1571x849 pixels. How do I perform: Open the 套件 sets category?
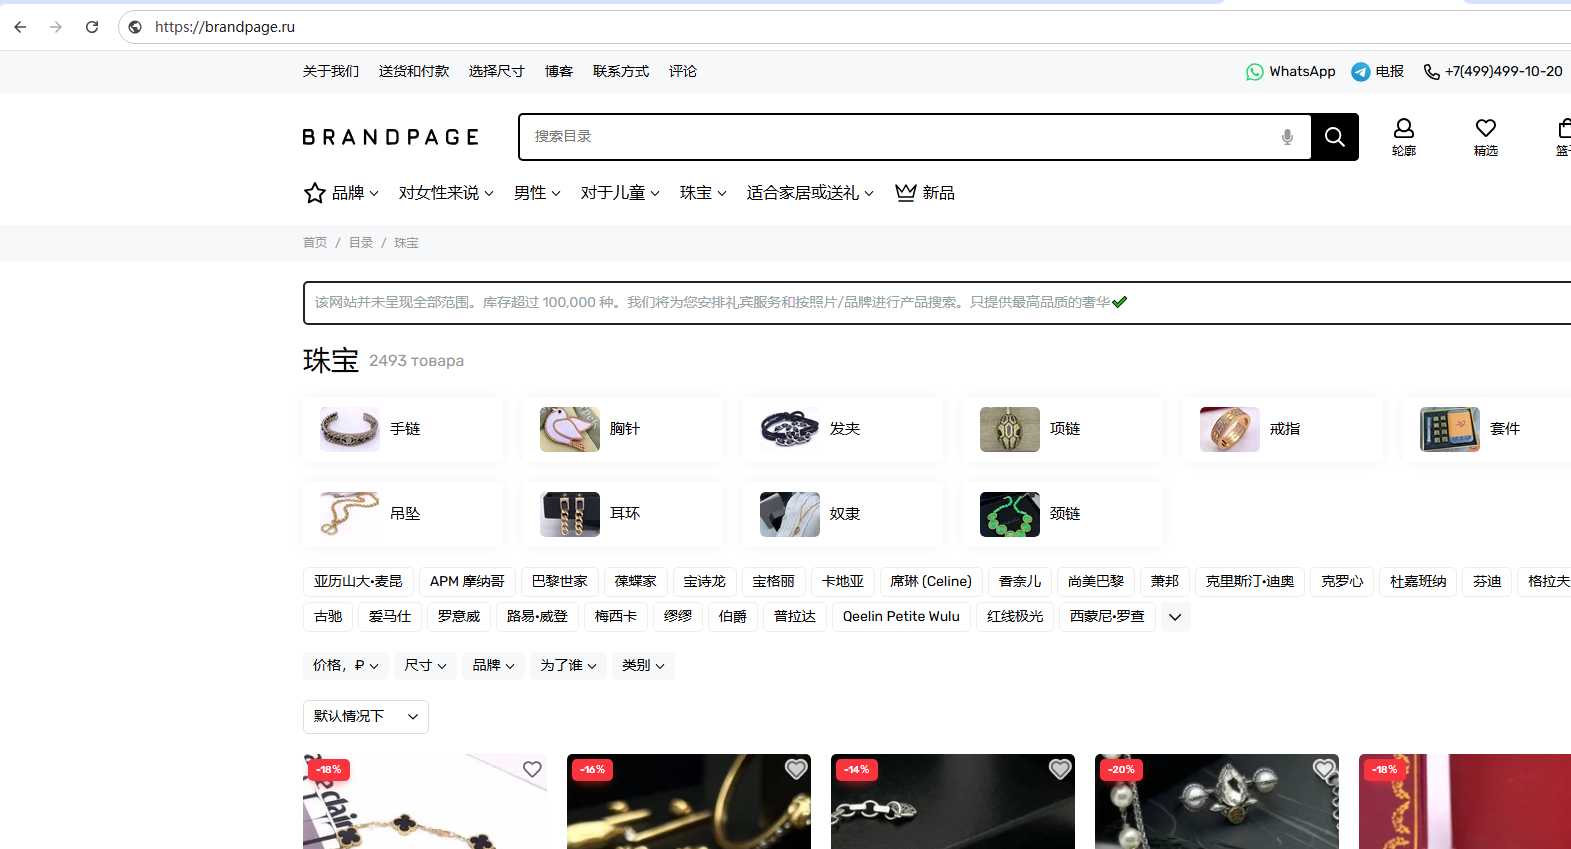pos(1487,429)
